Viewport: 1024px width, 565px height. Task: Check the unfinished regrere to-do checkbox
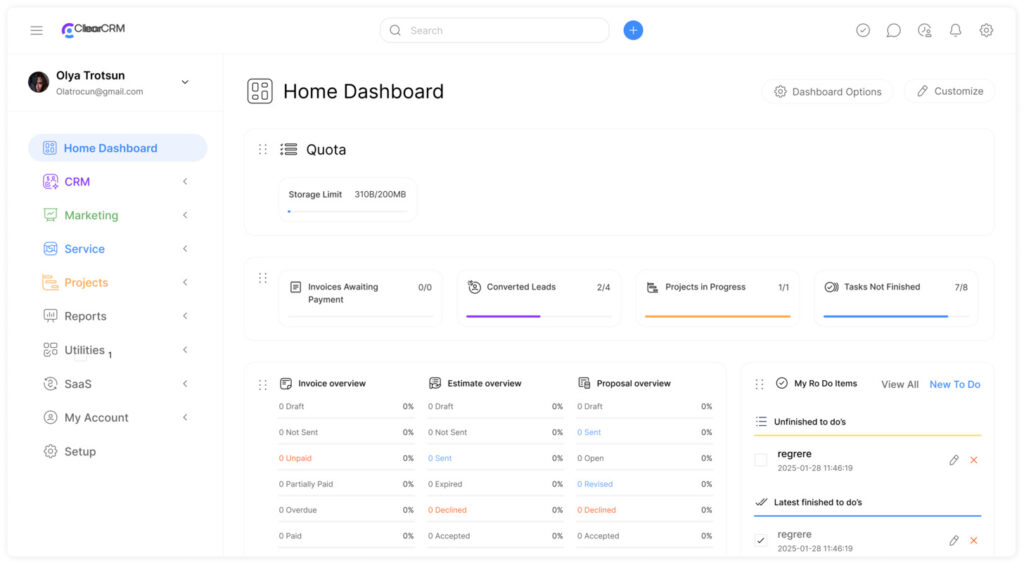(761, 460)
